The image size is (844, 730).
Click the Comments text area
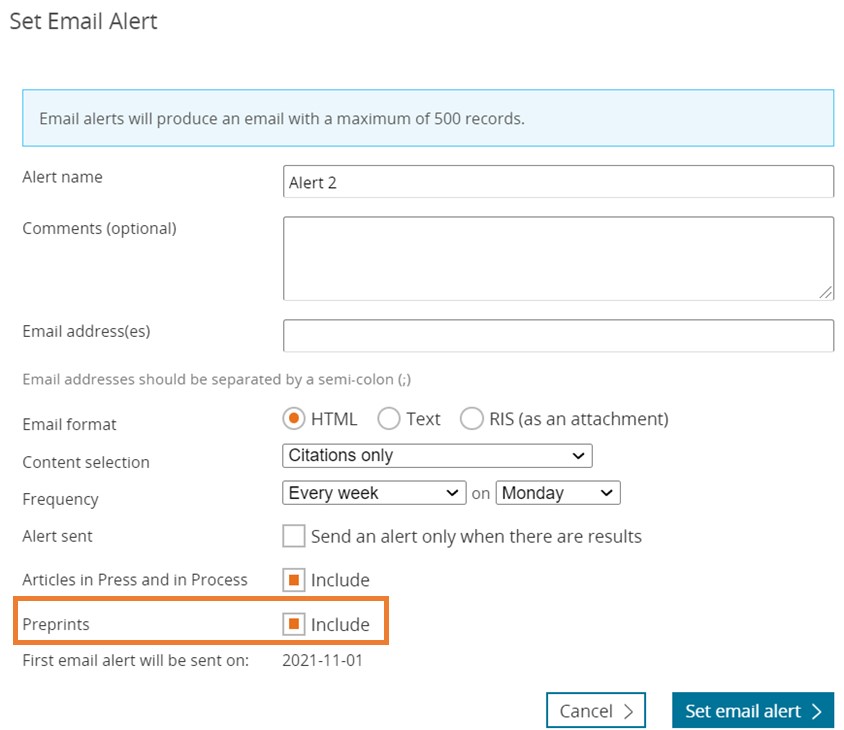pyautogui.click(x=558, y=258)
